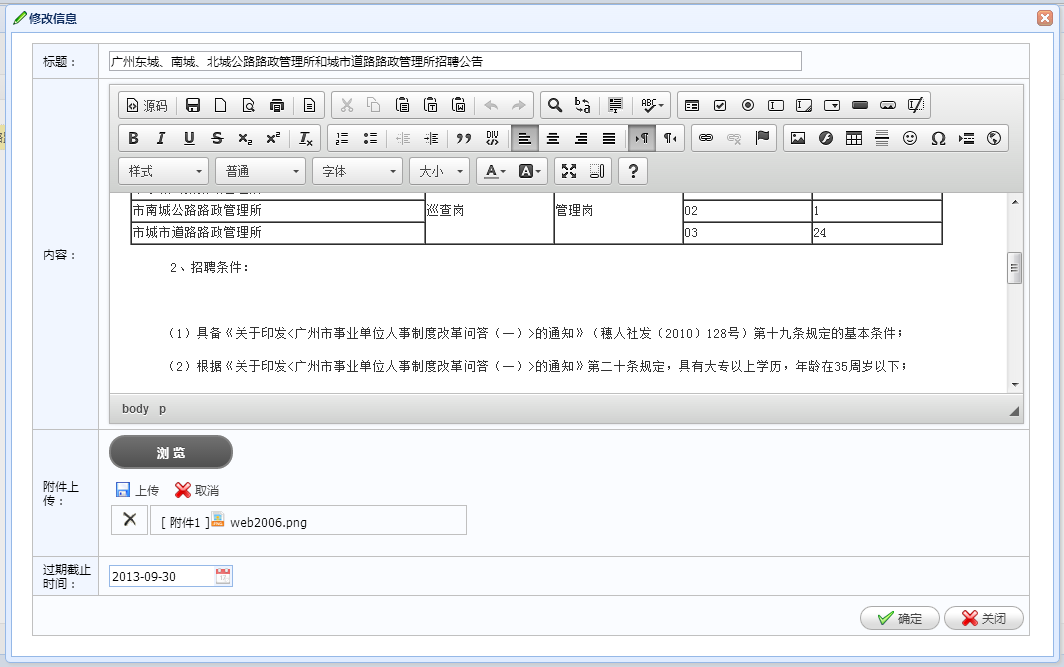Toggle superscript formatting

coord(273,138)
